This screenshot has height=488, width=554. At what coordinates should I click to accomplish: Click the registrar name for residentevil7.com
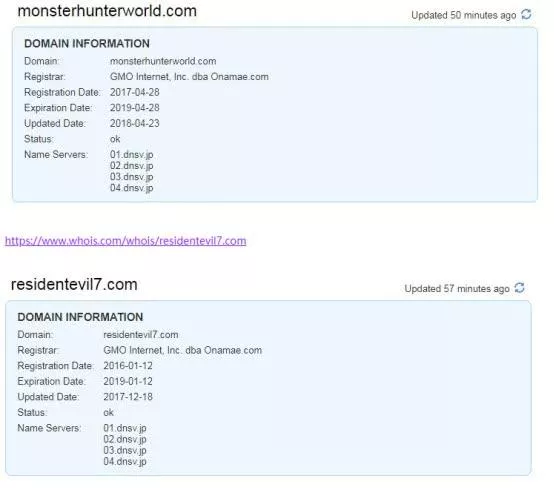182,350
